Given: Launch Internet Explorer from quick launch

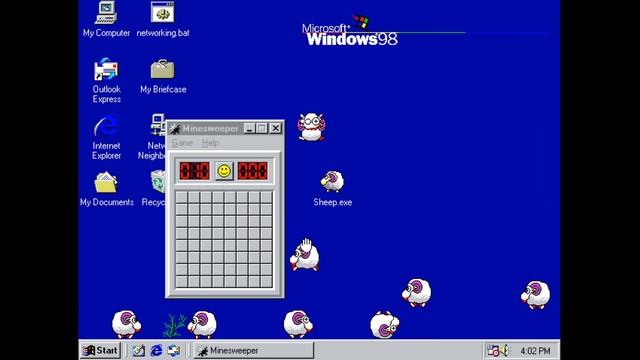Looking at the screenshot, I should [x=156, y=350].
